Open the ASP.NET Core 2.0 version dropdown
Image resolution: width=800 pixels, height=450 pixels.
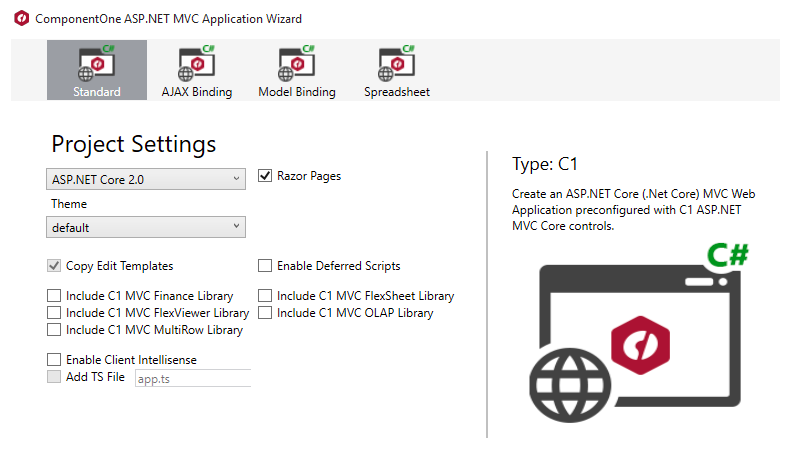pos(146,179)
